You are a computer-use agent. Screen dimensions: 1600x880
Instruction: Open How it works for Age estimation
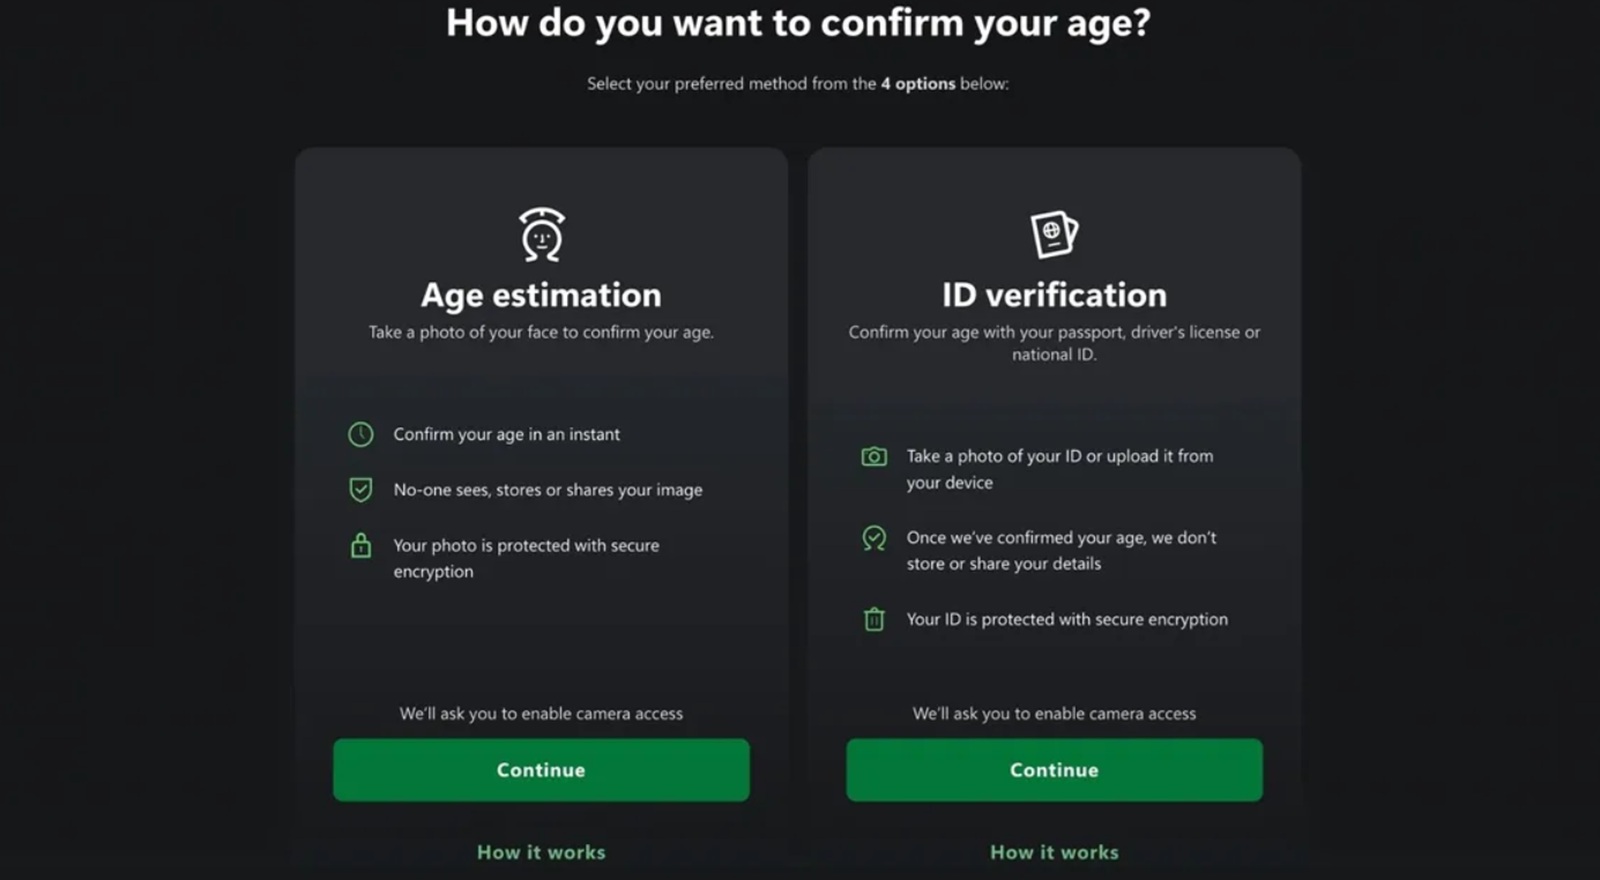pyautogui.click(x=541, y=852)
